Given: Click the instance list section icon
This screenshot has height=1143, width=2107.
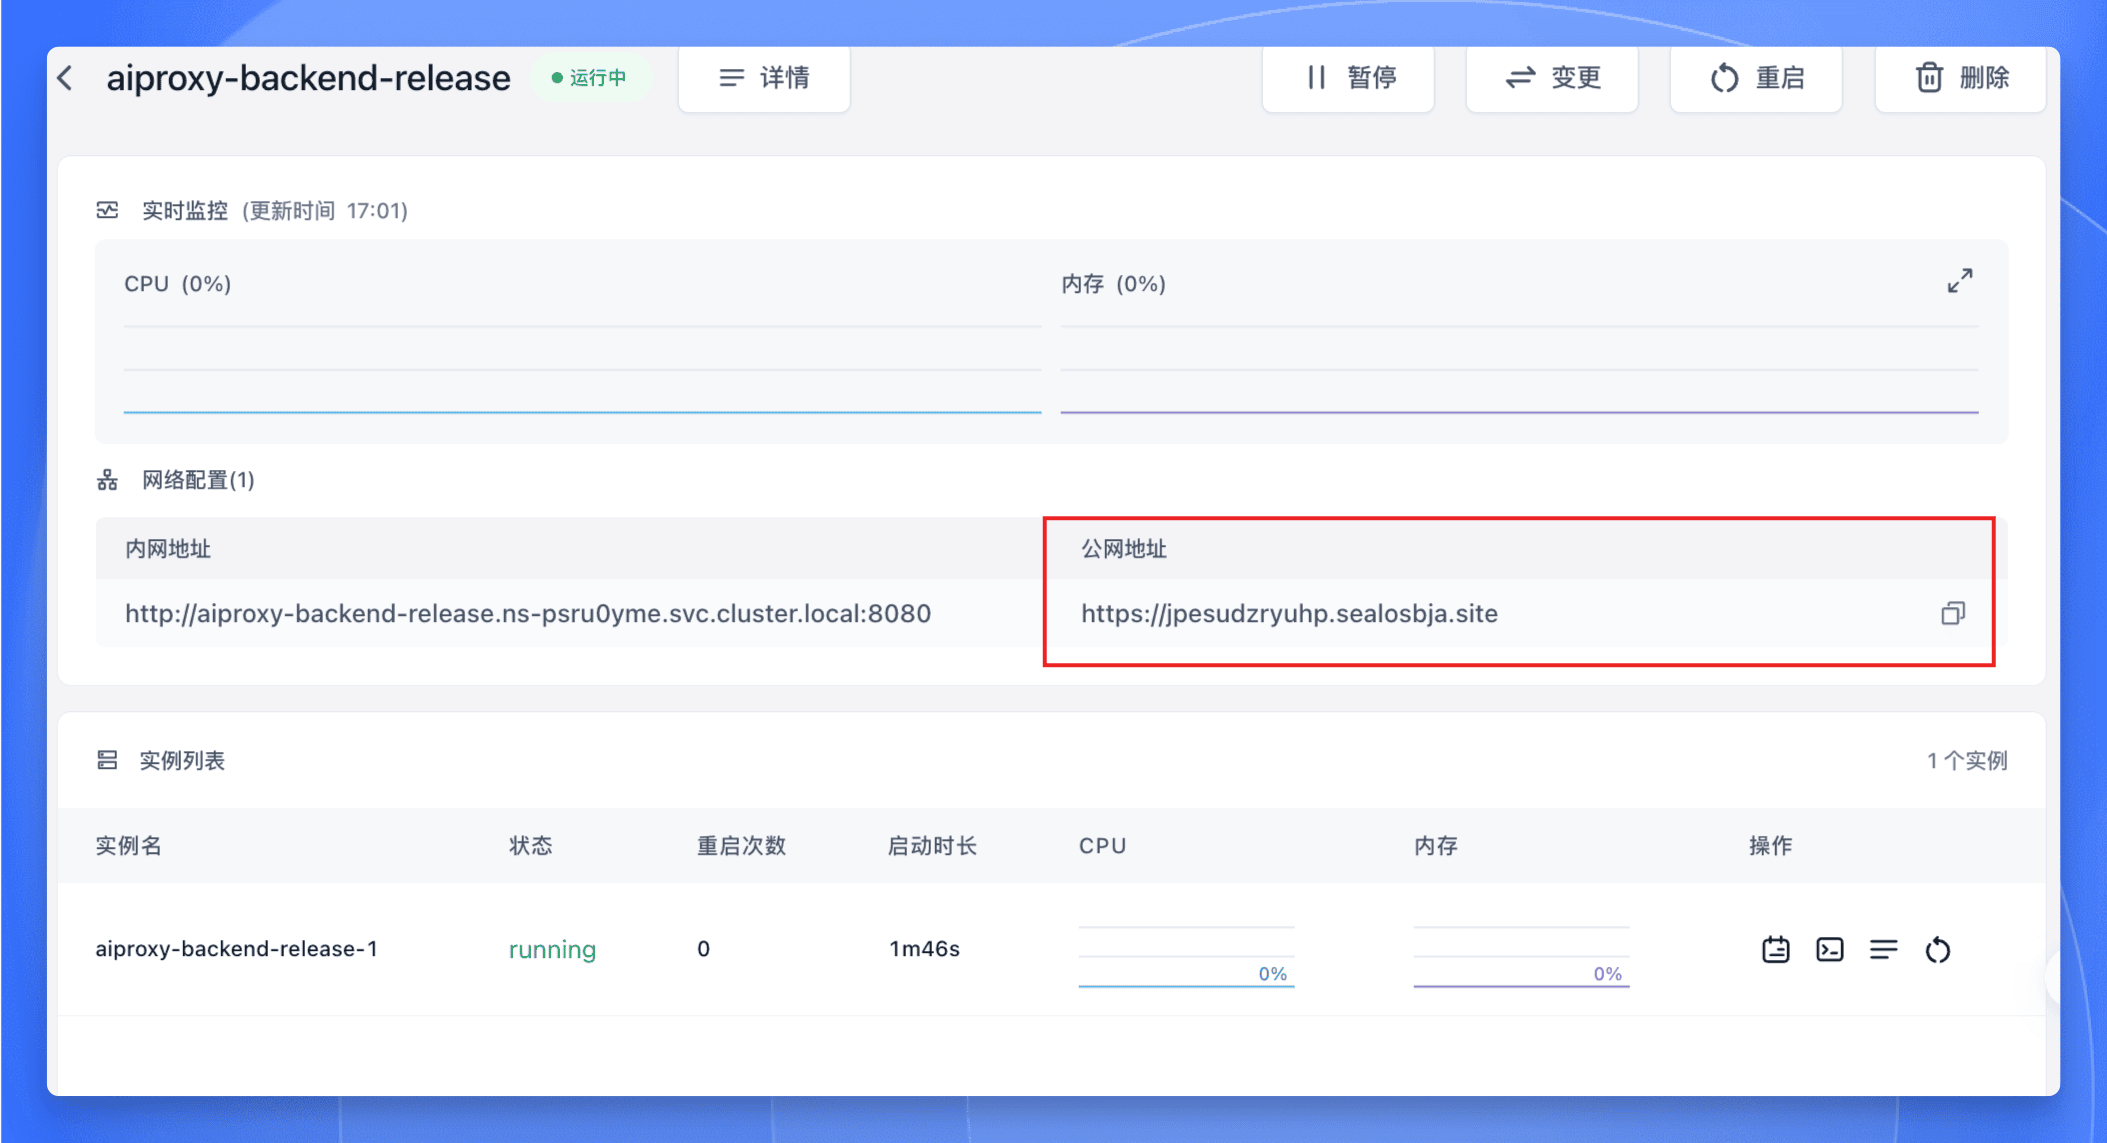Looking at the screenshot, I should (107, 760).
